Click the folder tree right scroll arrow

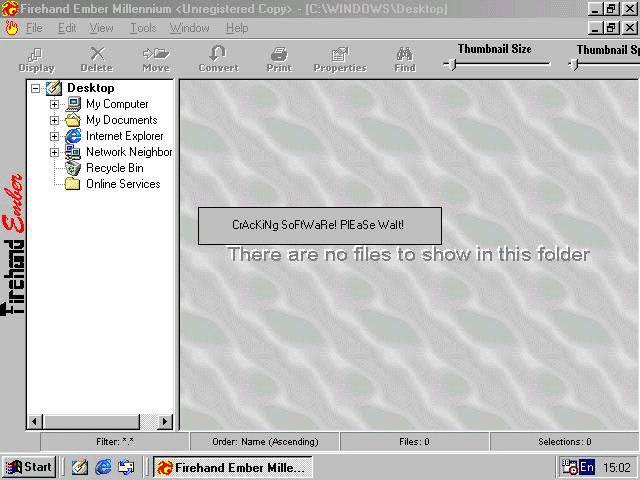click(165, 422)
